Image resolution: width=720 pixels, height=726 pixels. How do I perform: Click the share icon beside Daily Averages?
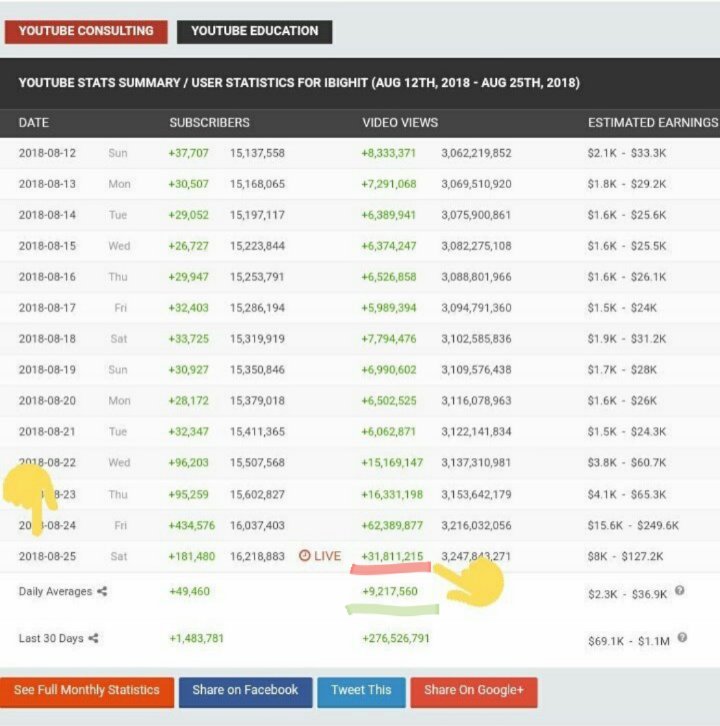[102, 591]
